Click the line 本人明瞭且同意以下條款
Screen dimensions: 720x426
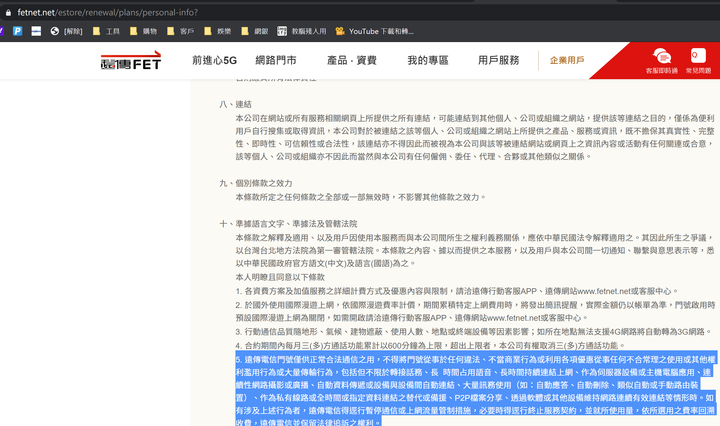click(280, 277)
